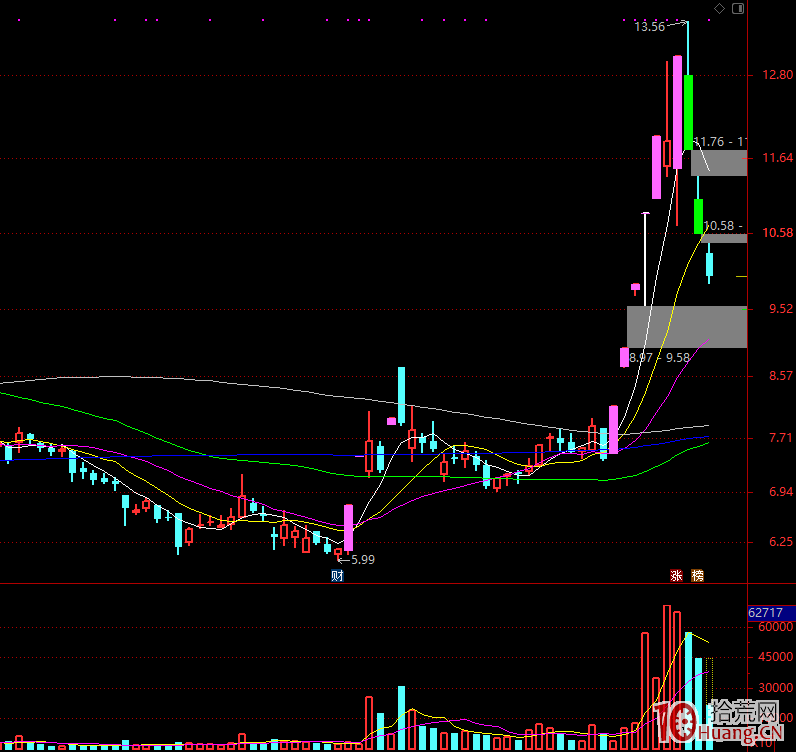Screen dimensions: 796x752
Task: Select the tall cyan candle peaking near 8.57
Action: [402, 396]
